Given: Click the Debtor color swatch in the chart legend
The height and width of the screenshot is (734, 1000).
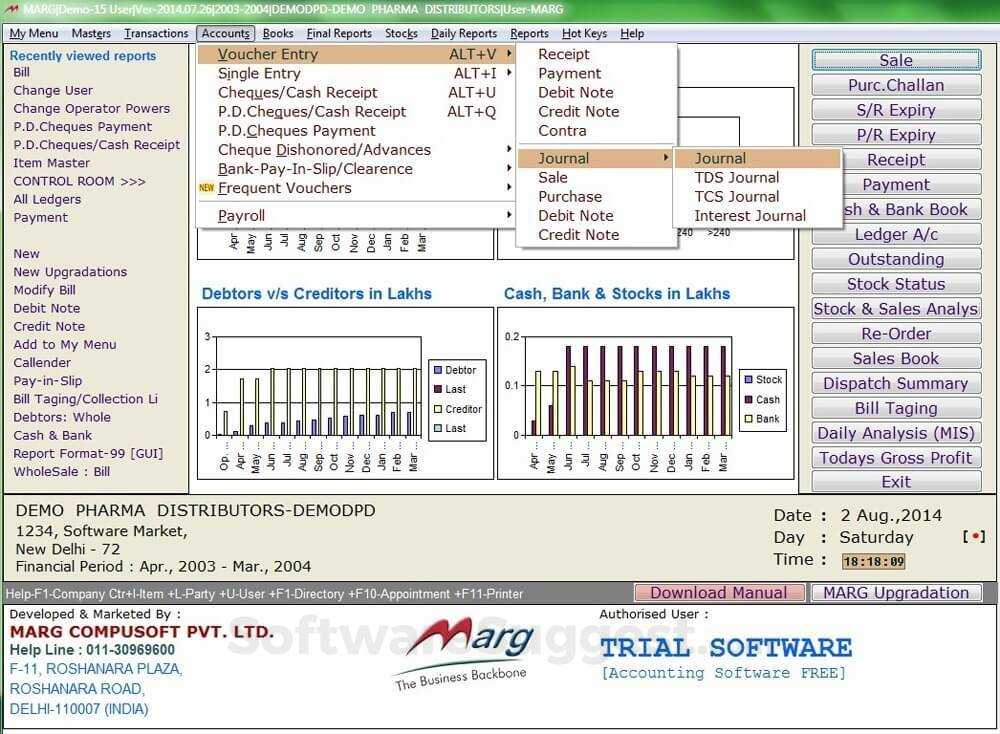Looking at the screenshot, I should click(437, 370).
